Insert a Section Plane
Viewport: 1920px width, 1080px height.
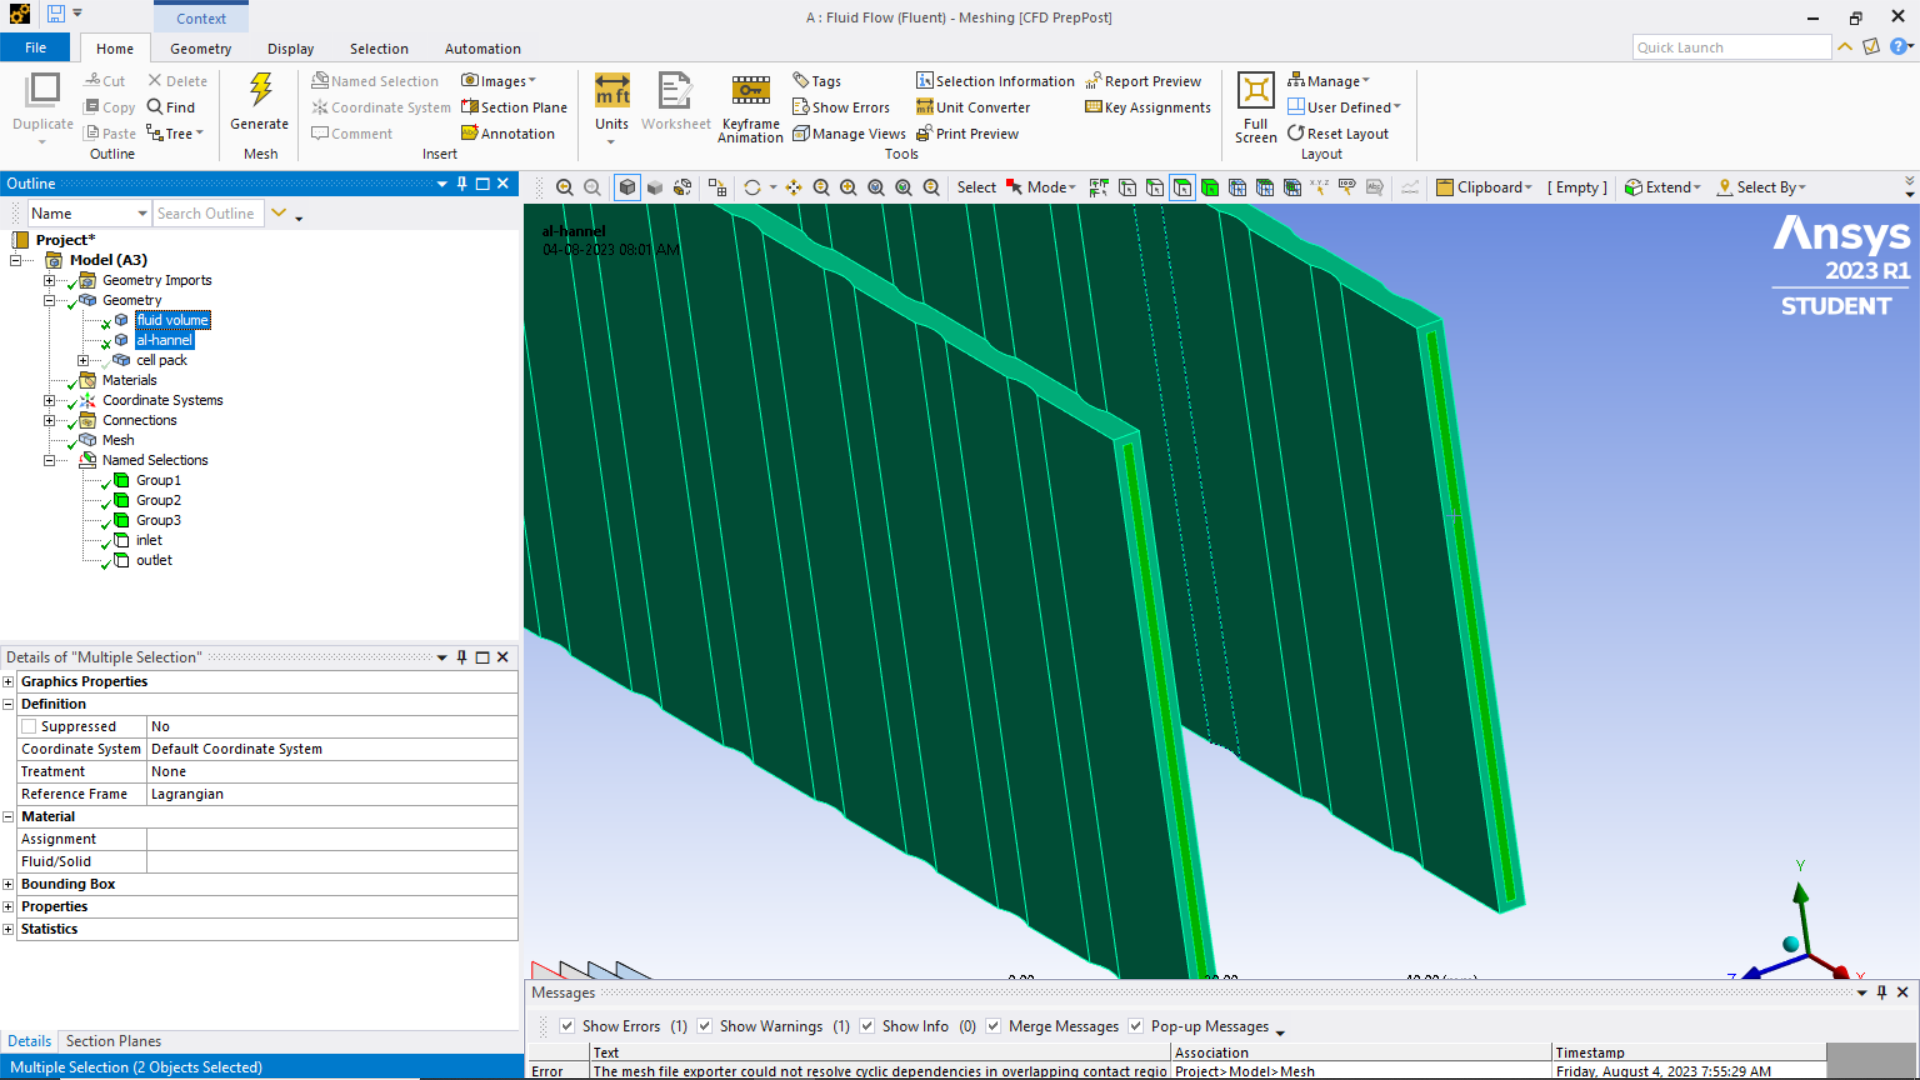tap(514, 107)
